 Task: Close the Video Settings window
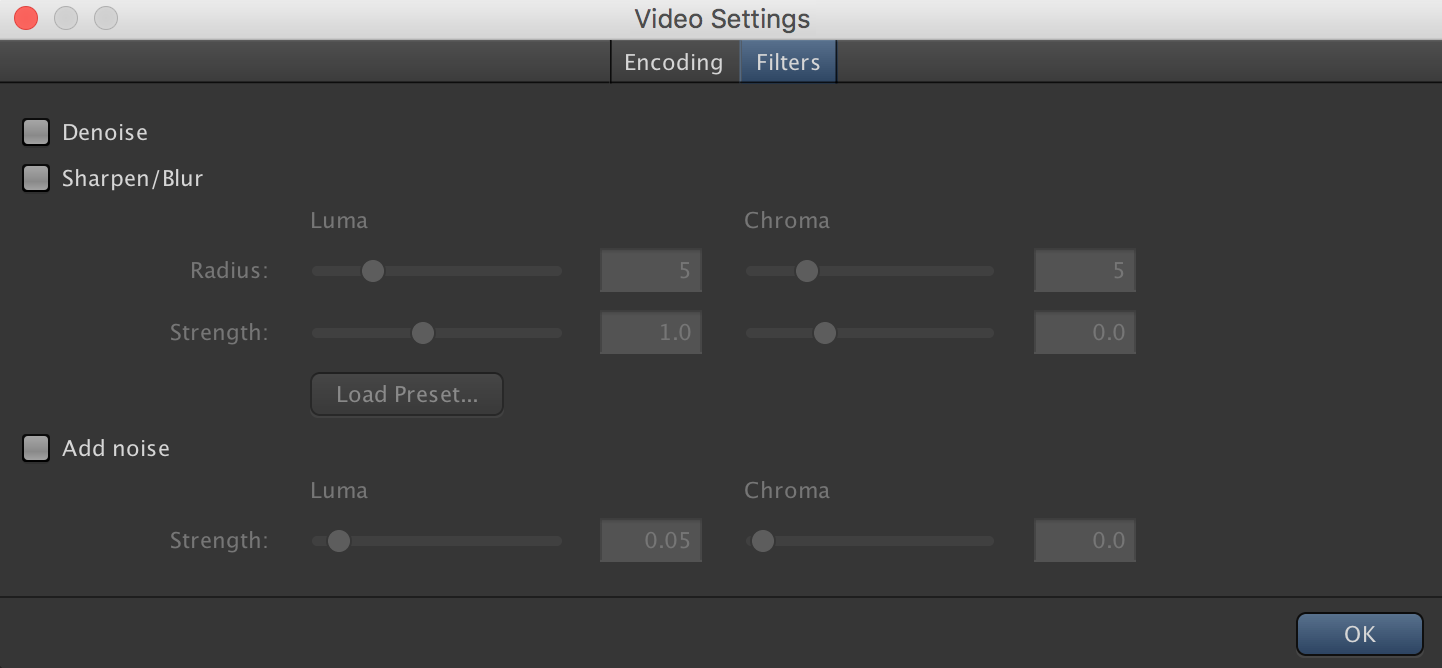pos(26,18)
